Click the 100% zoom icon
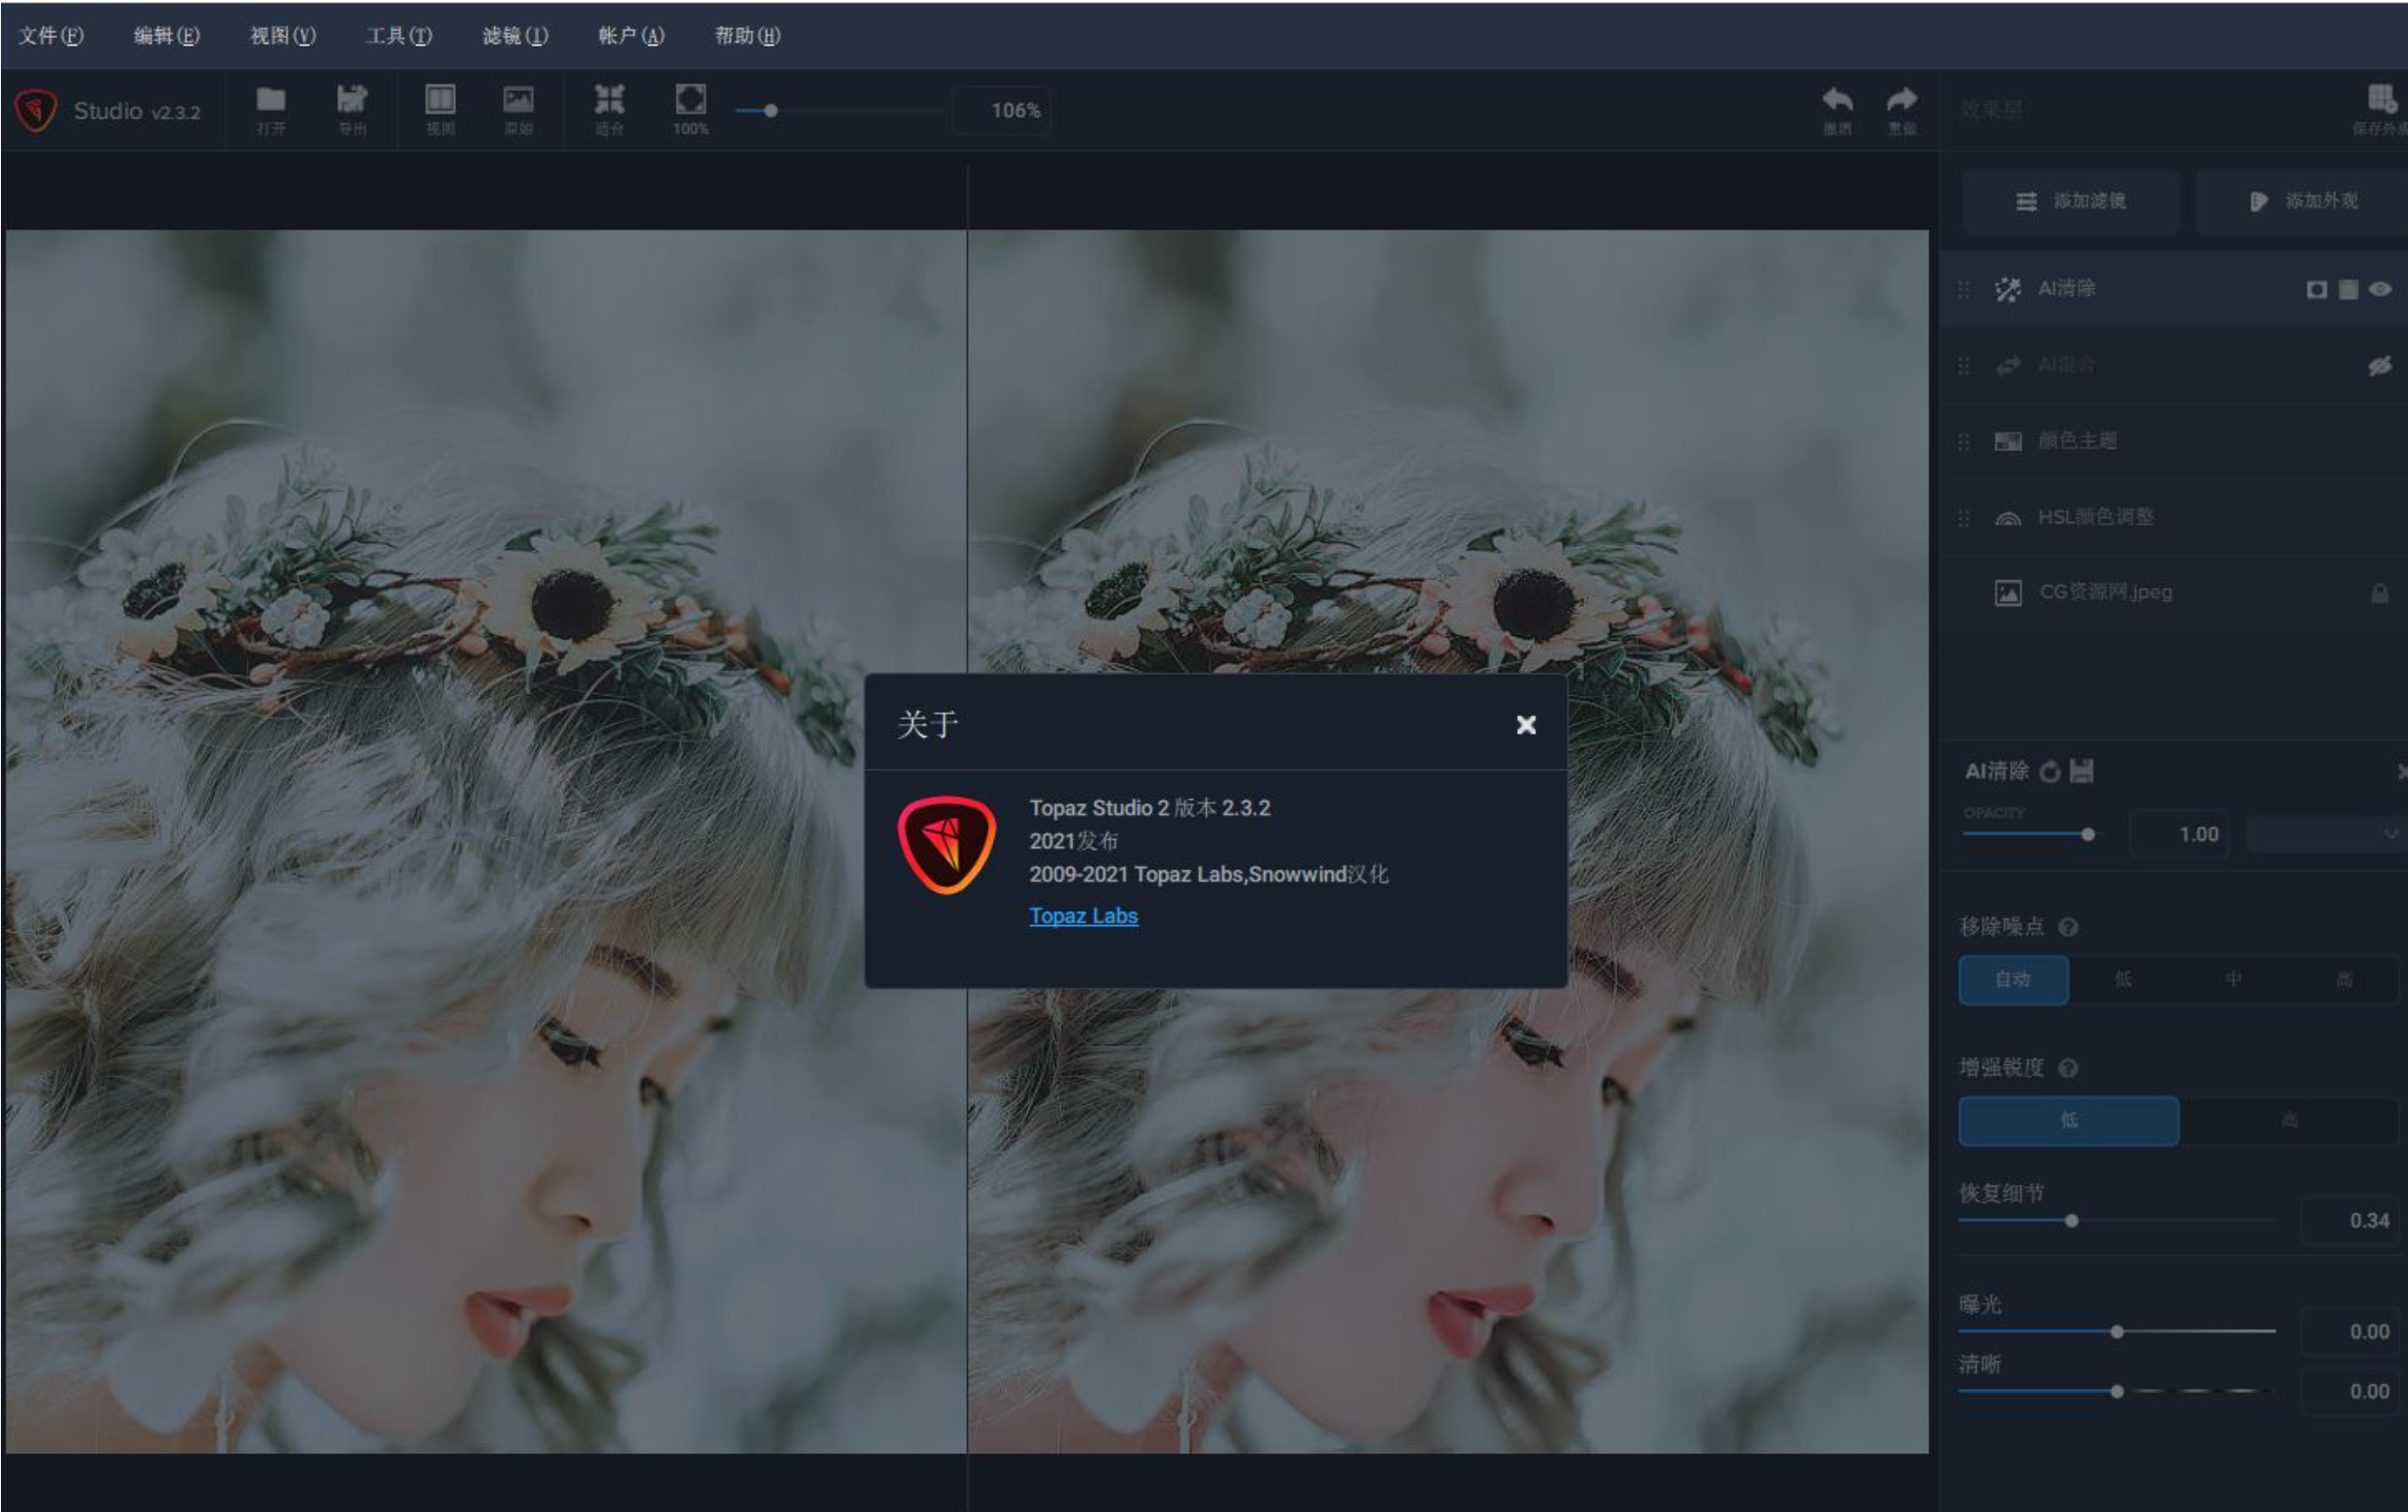This screenshot has height=1512, width=2408. click(691, 99)
